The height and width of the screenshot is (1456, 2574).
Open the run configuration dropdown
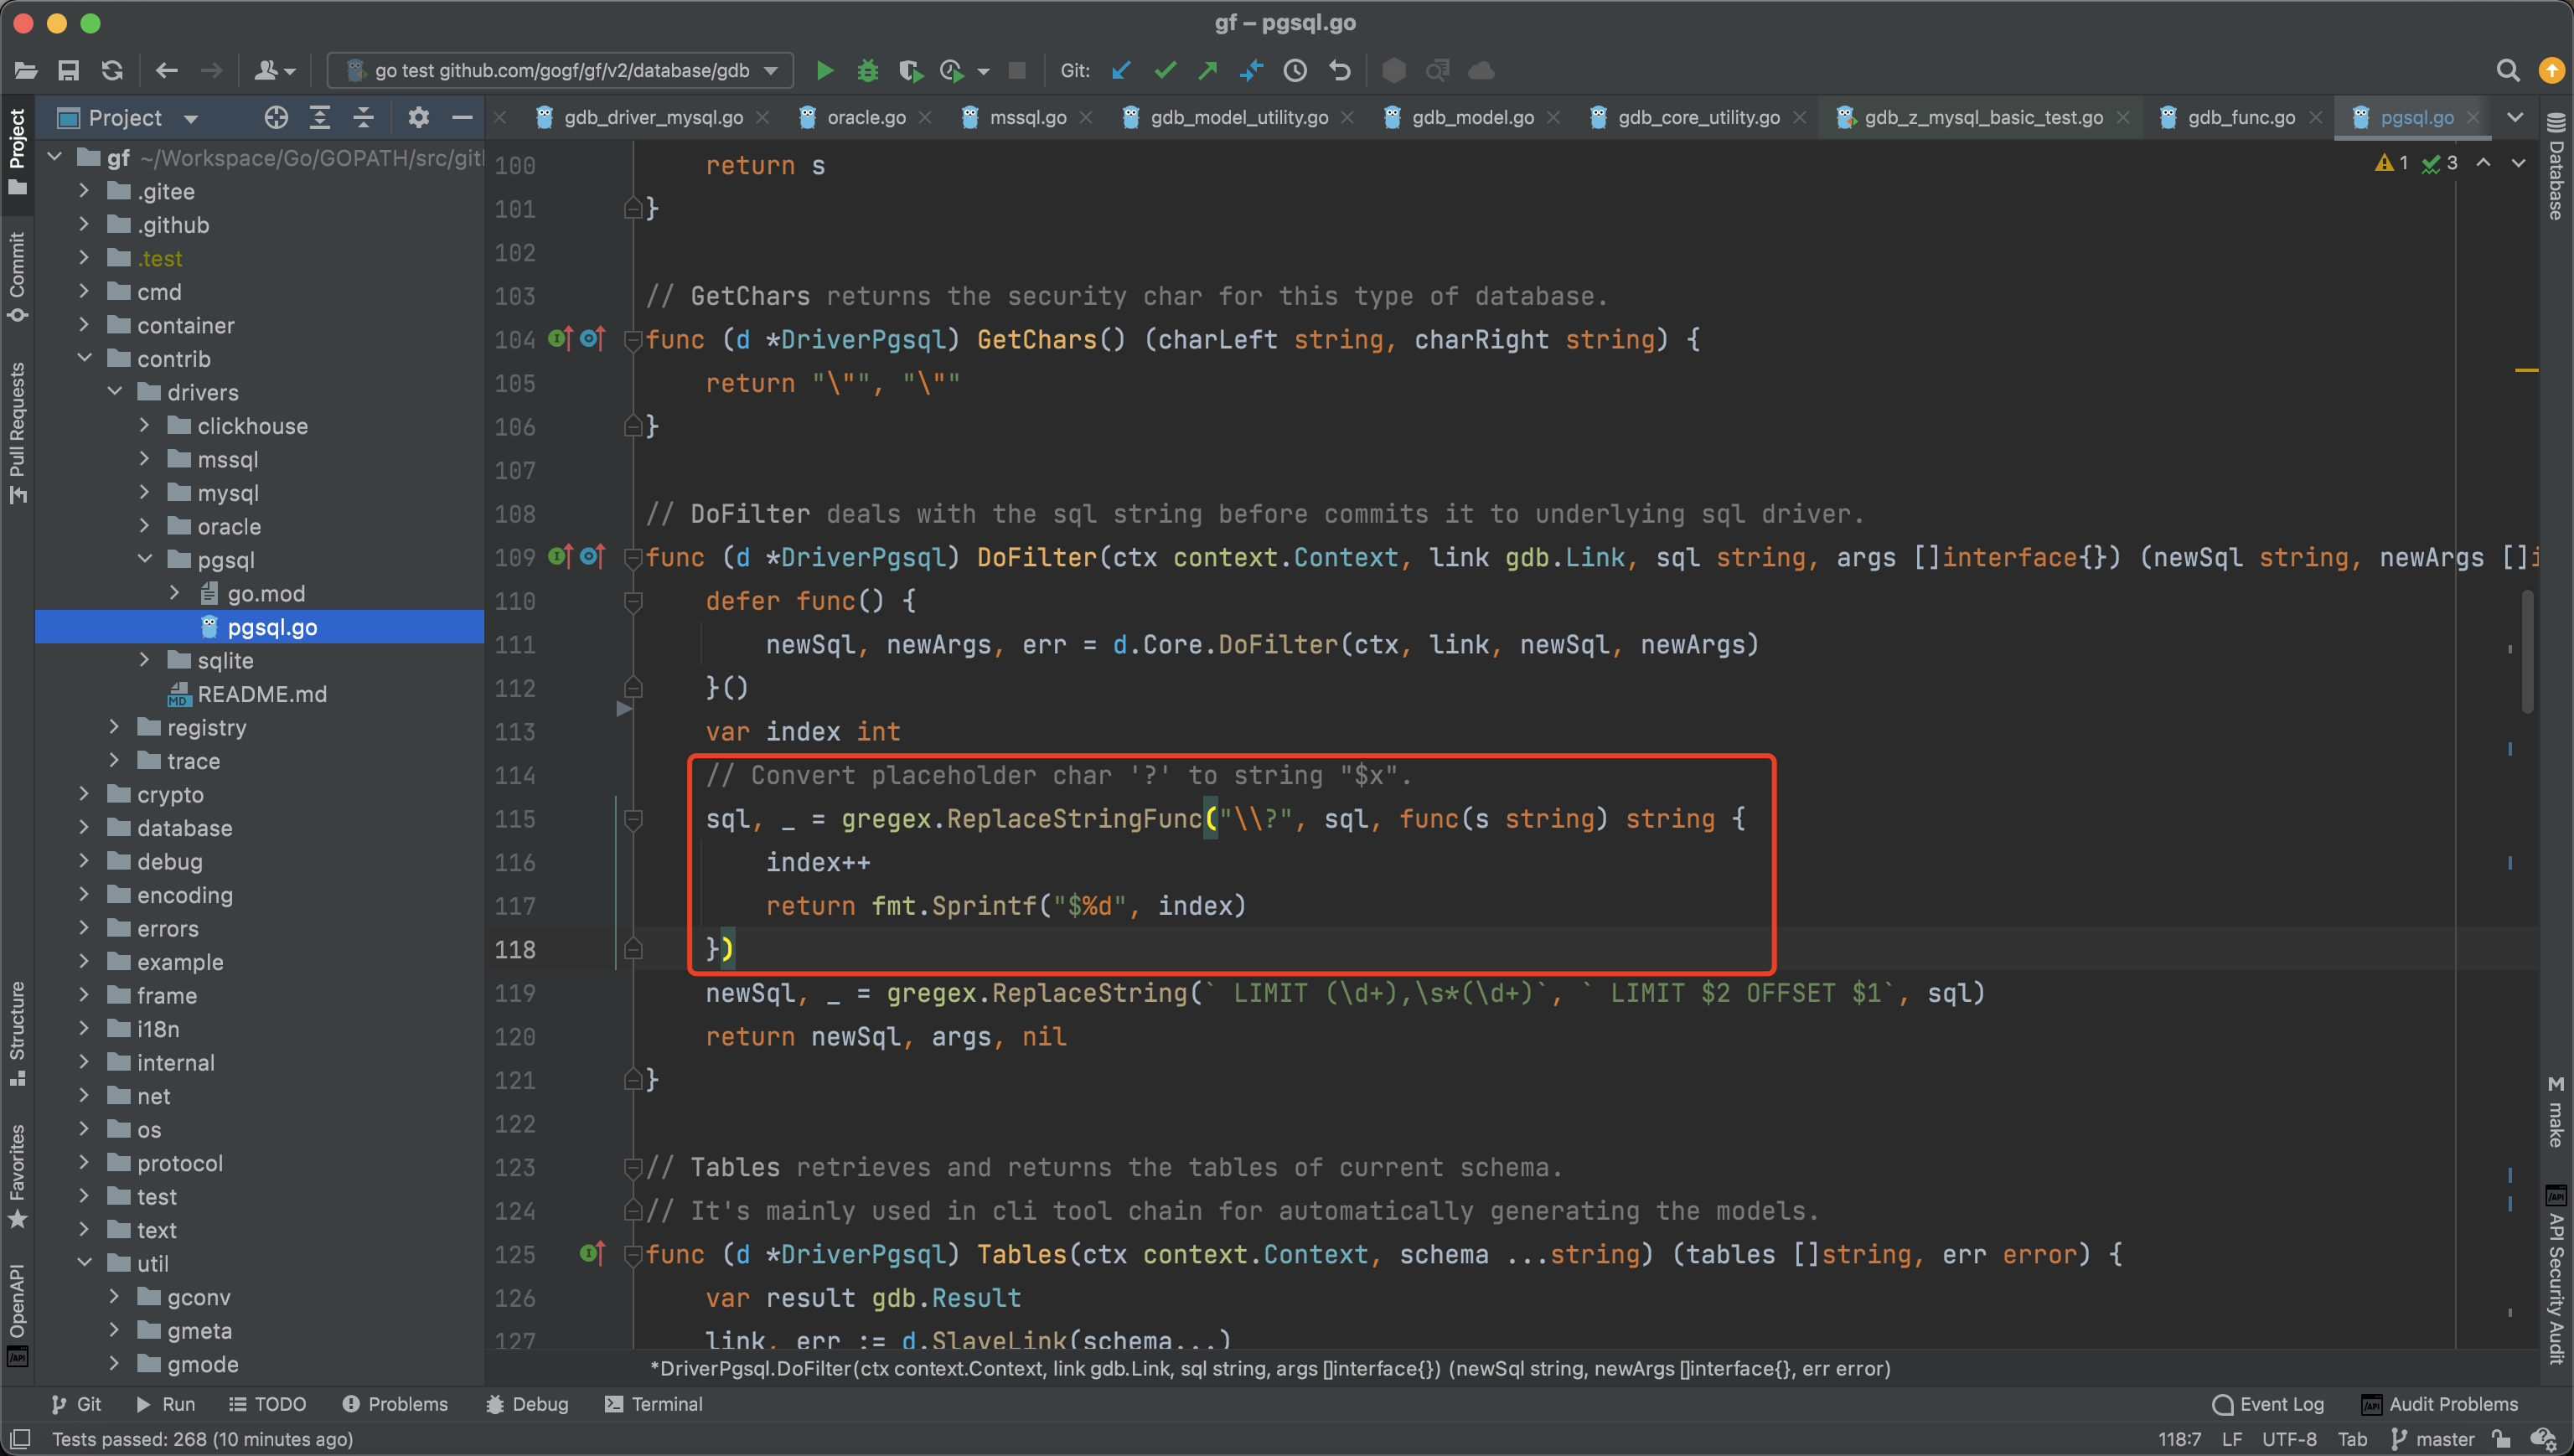[770, 70]
